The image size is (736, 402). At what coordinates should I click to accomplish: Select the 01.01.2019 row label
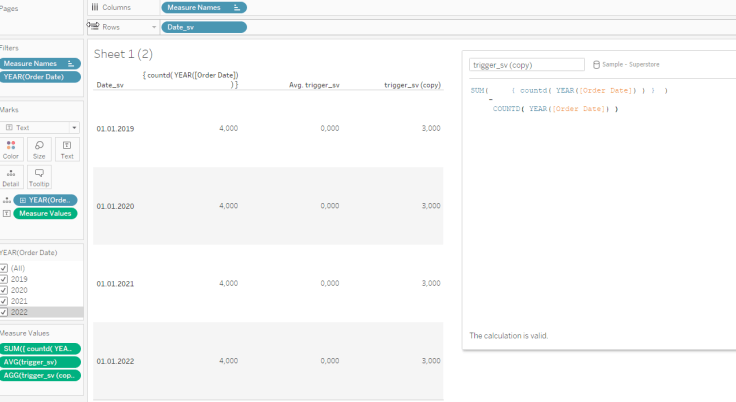[115, 129]
